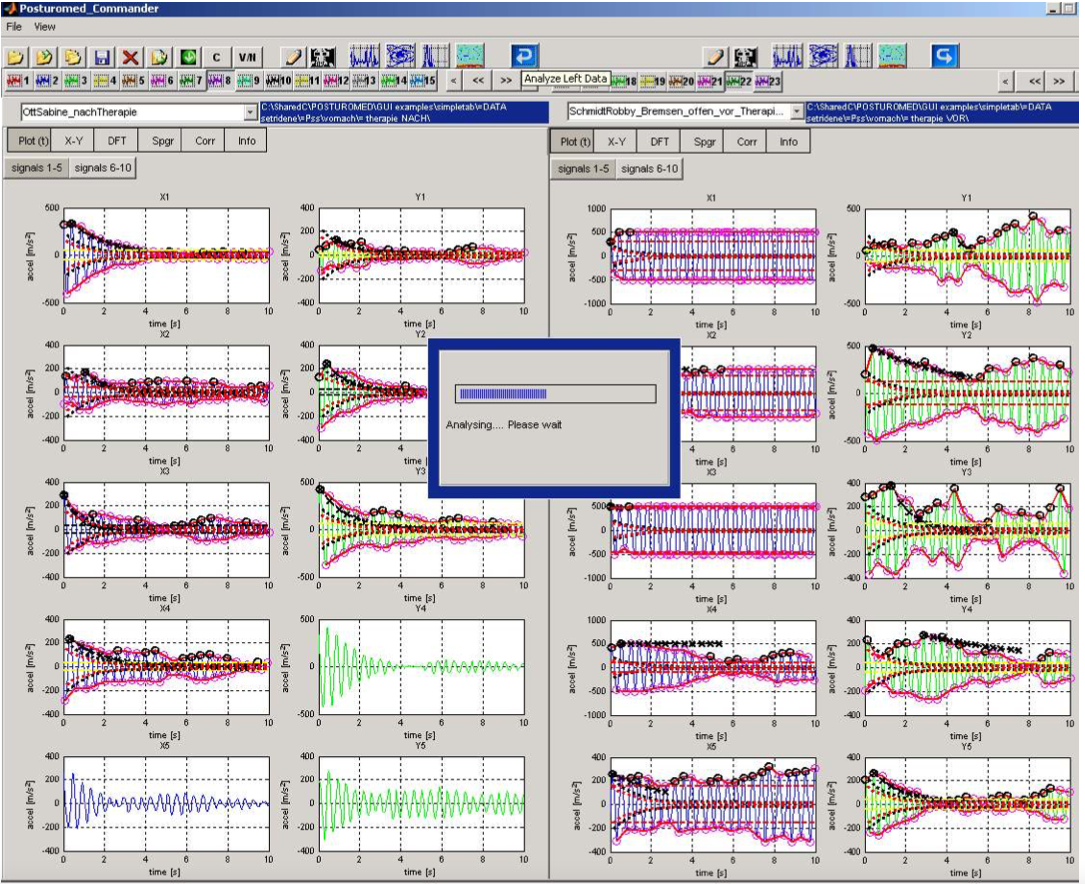Toggle signal set 8 button

pos(221,80)
